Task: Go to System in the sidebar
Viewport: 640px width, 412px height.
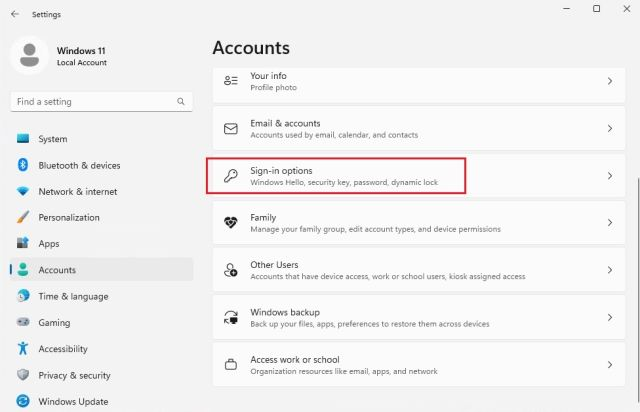Action: (53, 139)
